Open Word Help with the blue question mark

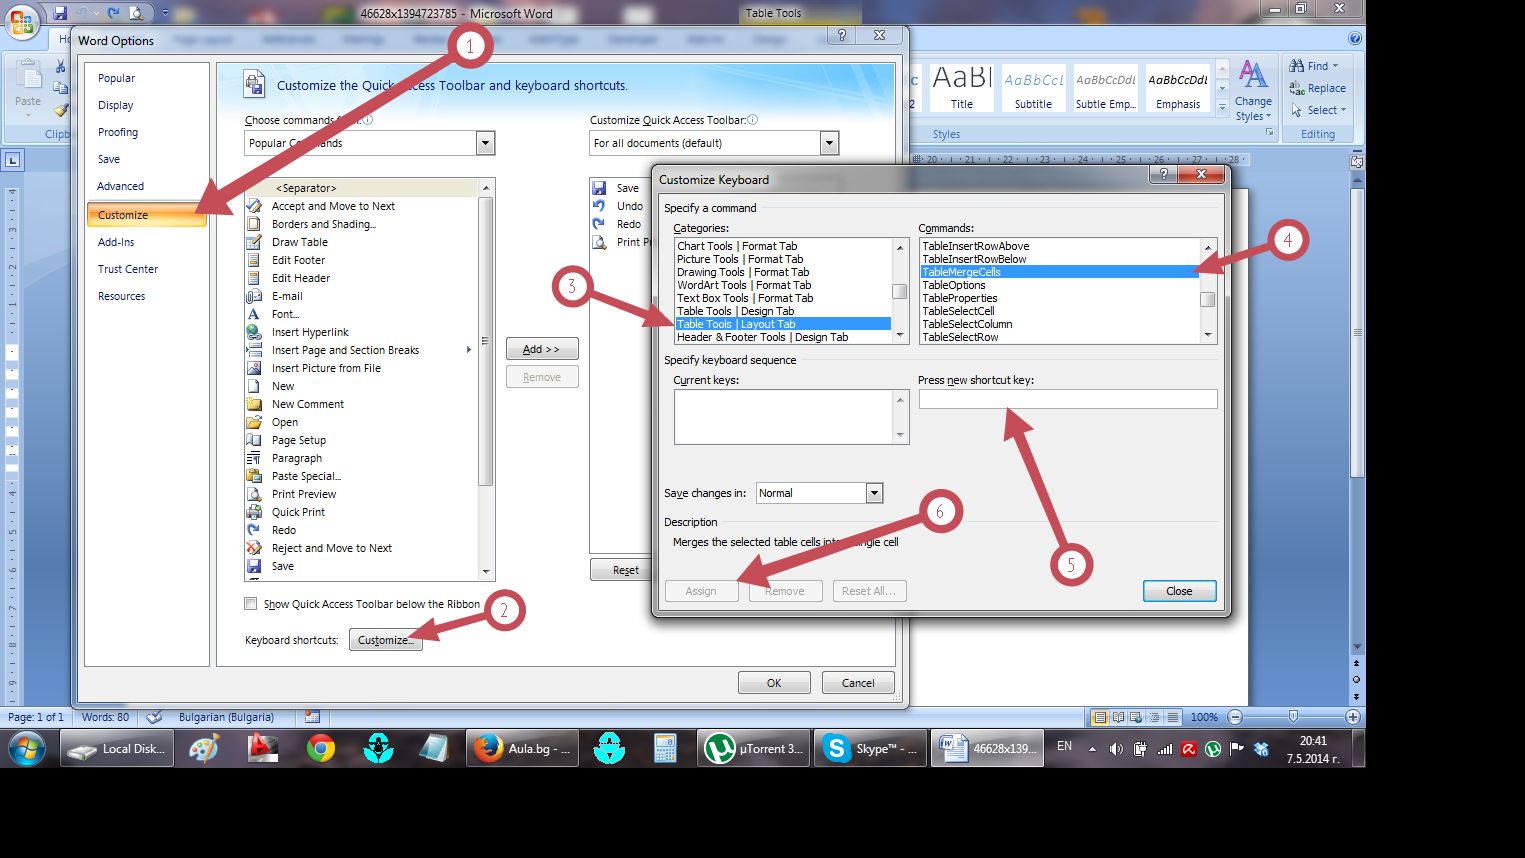1355,39
